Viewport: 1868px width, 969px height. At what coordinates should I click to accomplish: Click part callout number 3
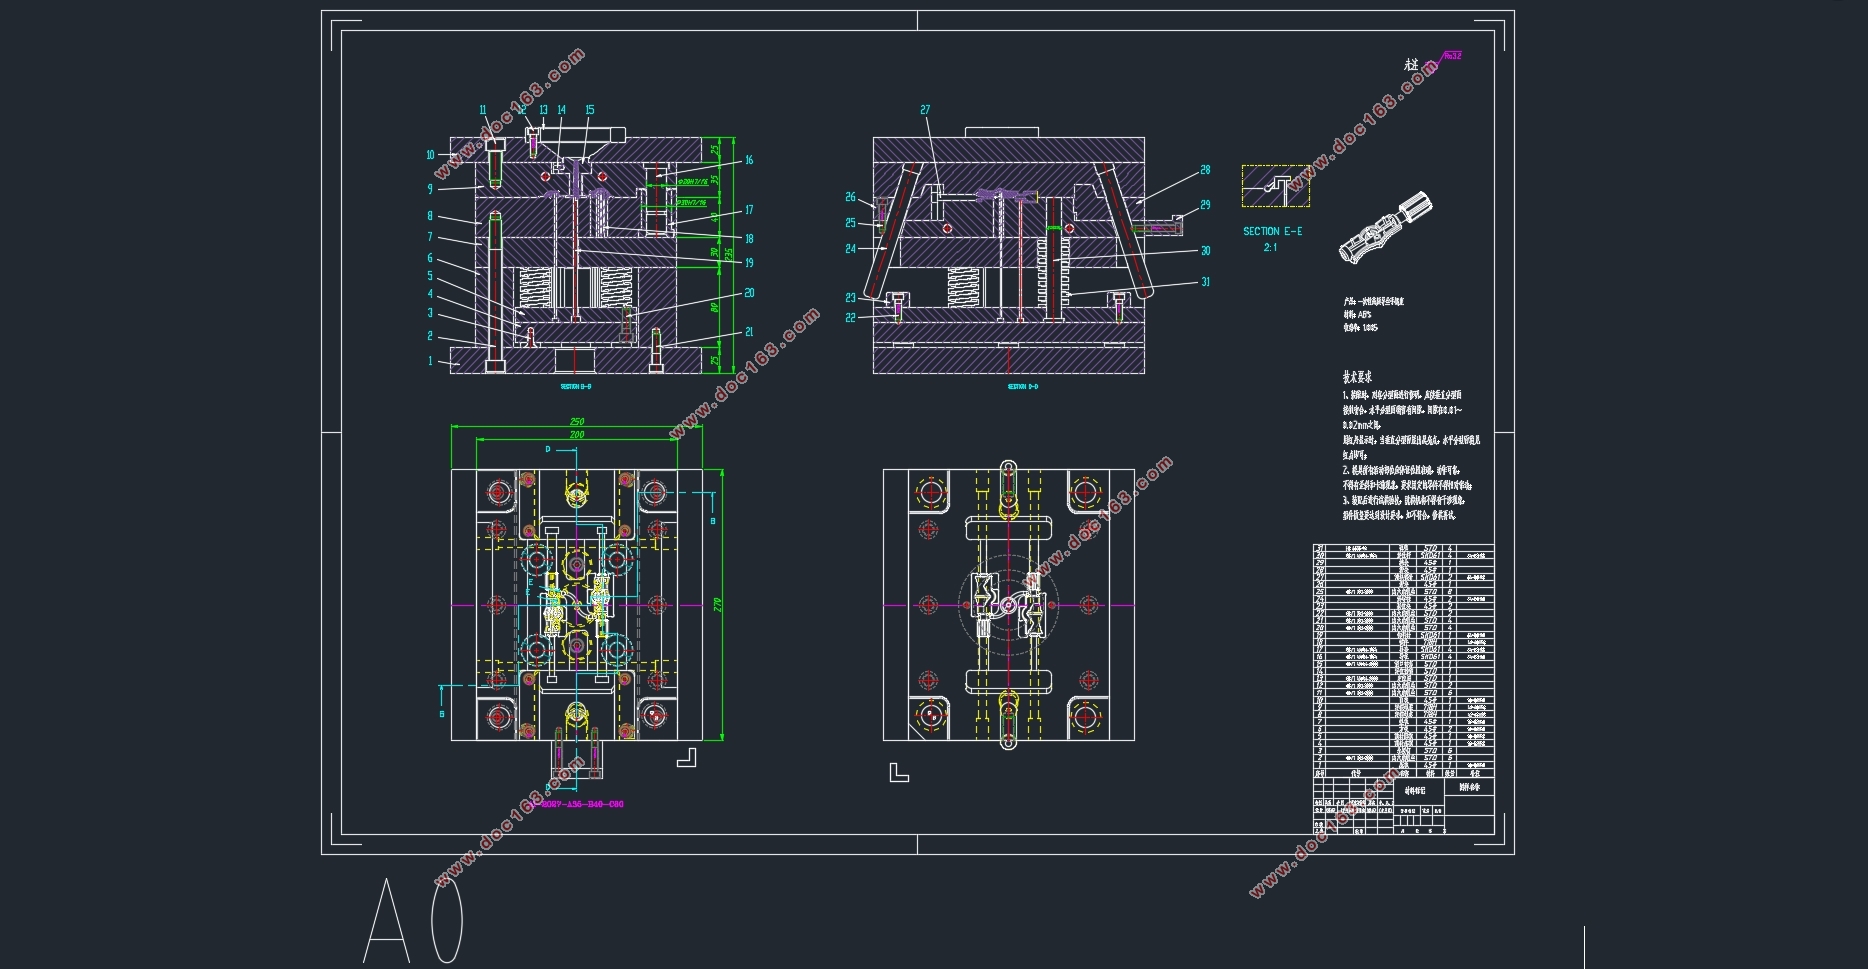pos(431,313)
